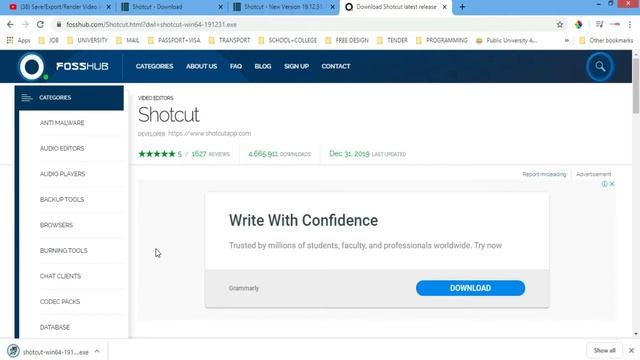Viewport: 640px width, 360px height.
Task: Close the Grammarly advertisement
Action: click(x=612, y=184)
